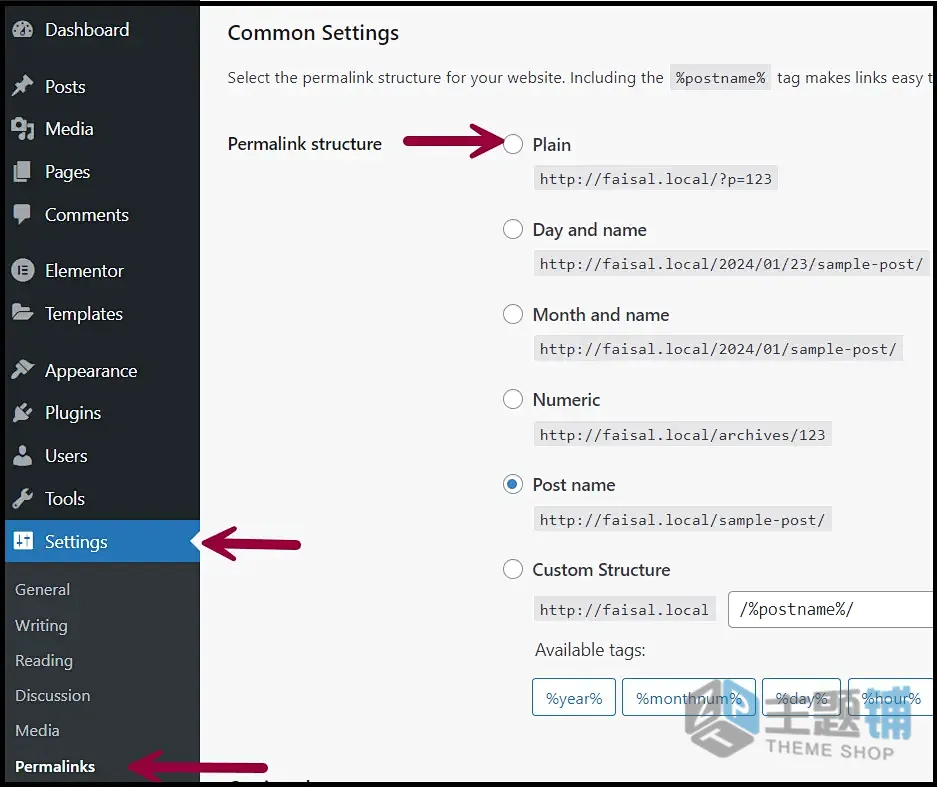Screen dimensions: 937x787
Task: Select the Plain permalink radio button
Action: (513, 144)
